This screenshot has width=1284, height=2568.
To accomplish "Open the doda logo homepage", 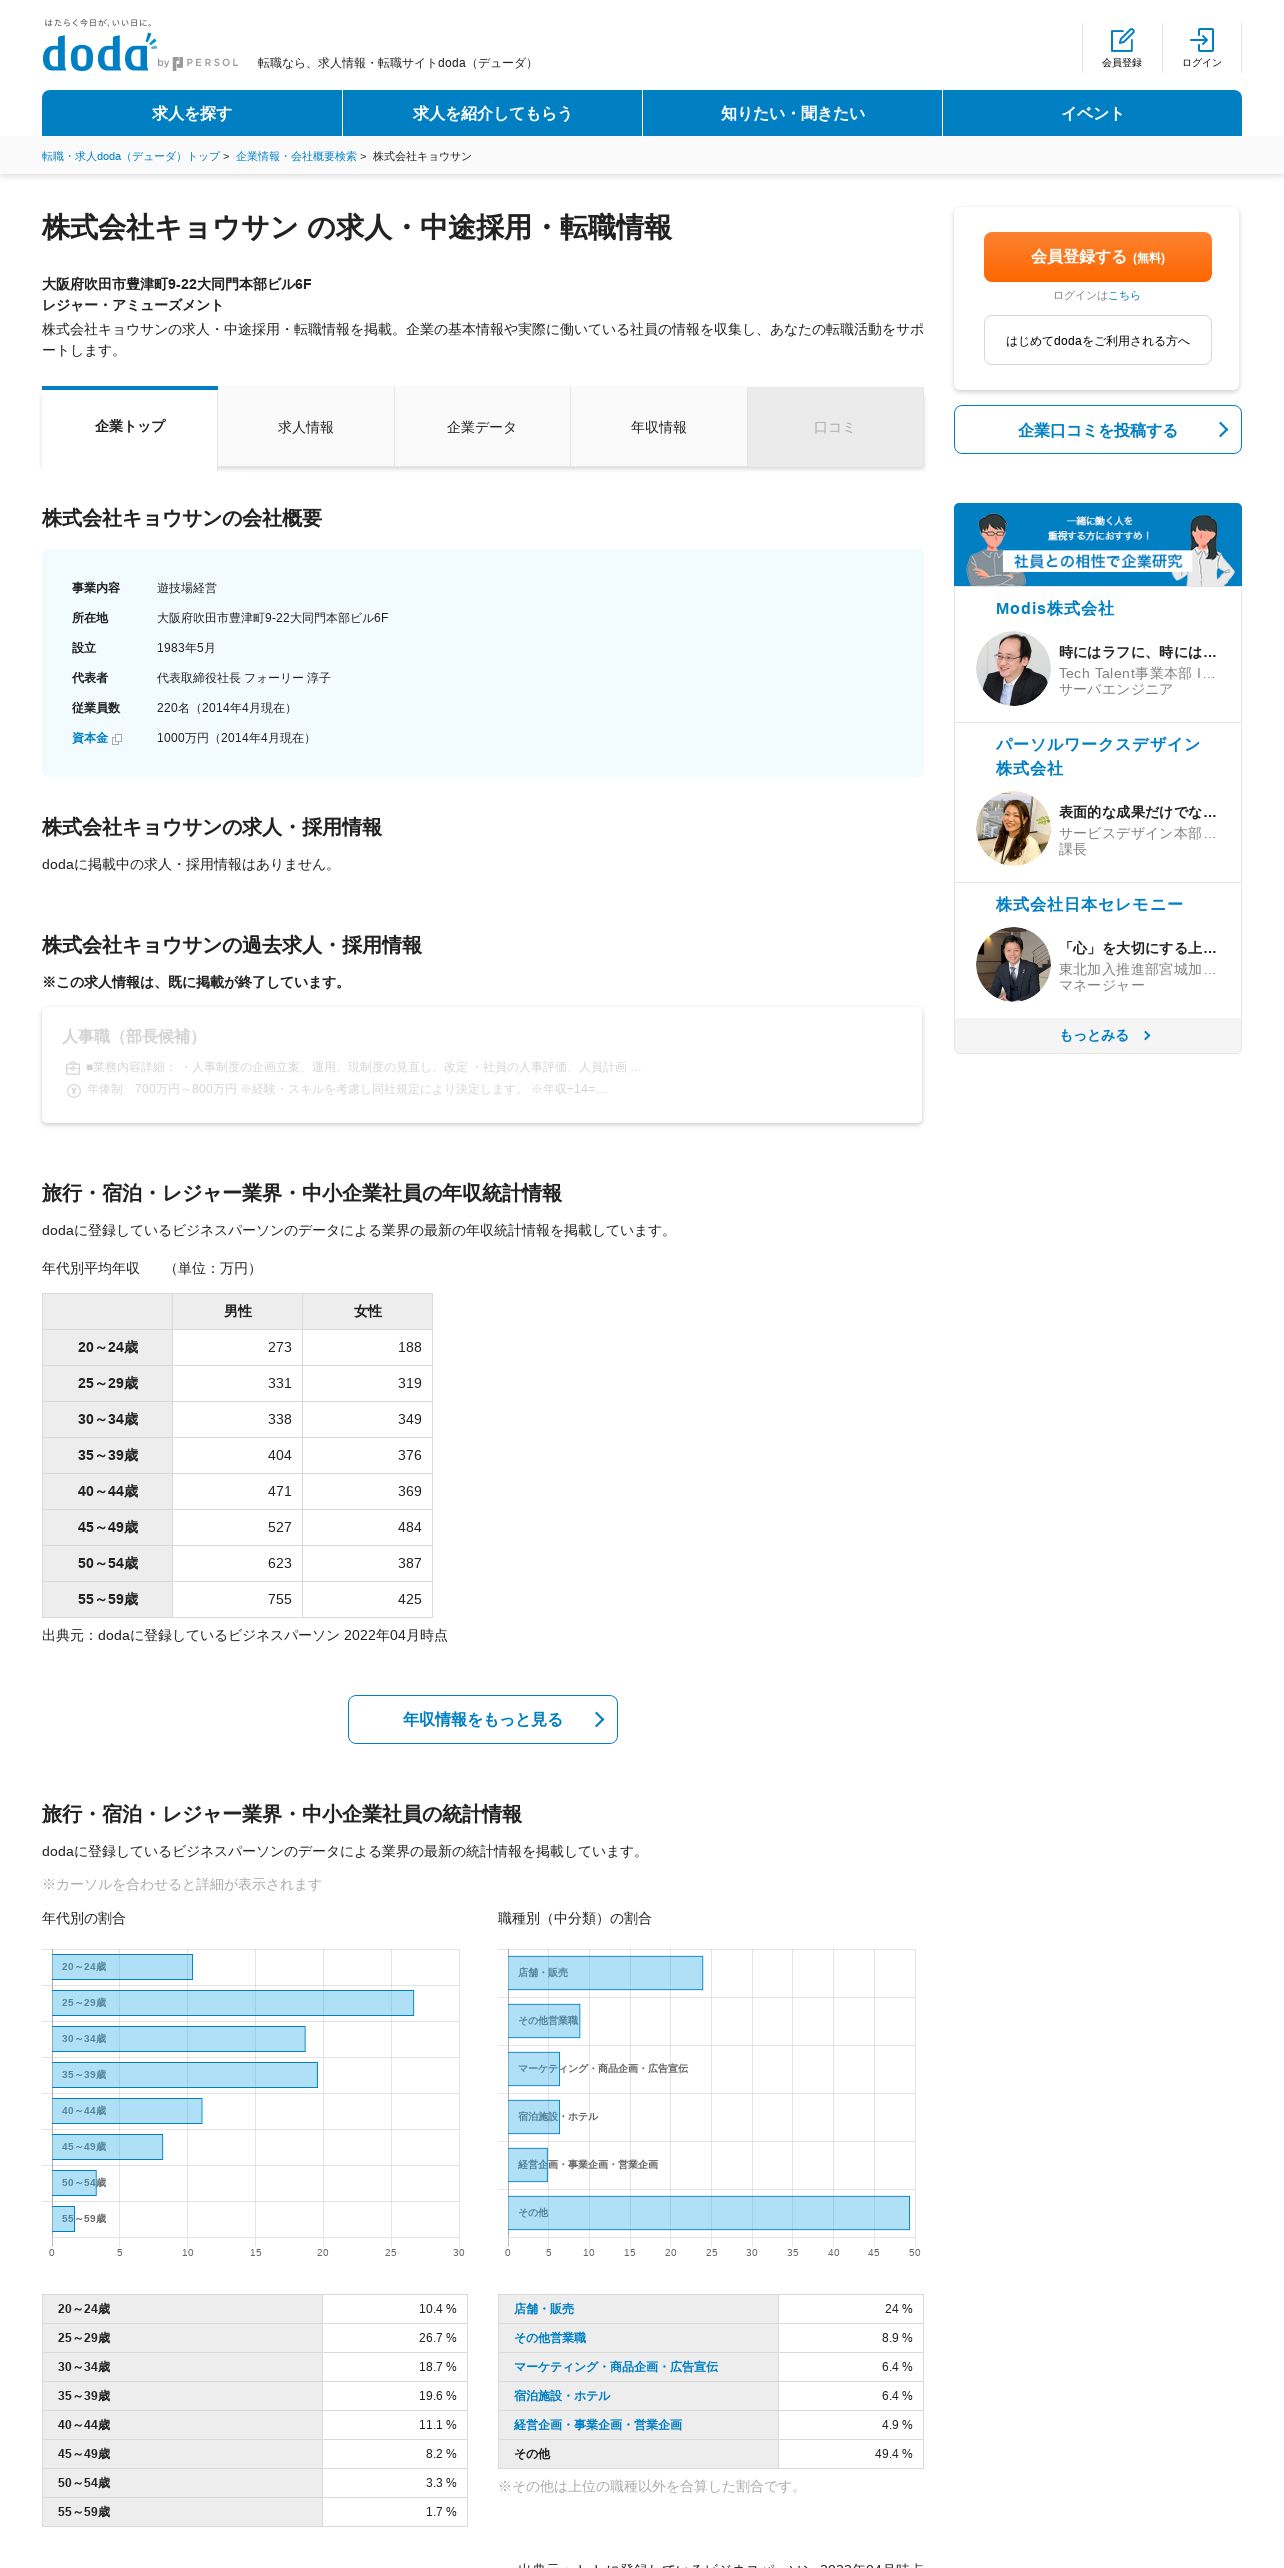I will pyautogui.click(x=99, y=53).
